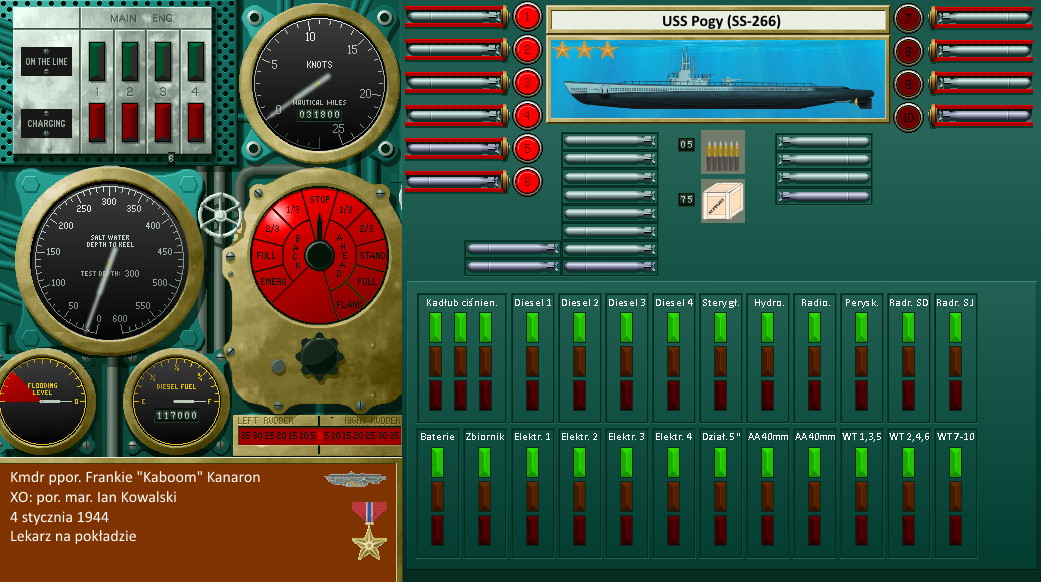Toggle main engine 4 red charging switch
1041x582 pixels.
(x=196, y=122)
